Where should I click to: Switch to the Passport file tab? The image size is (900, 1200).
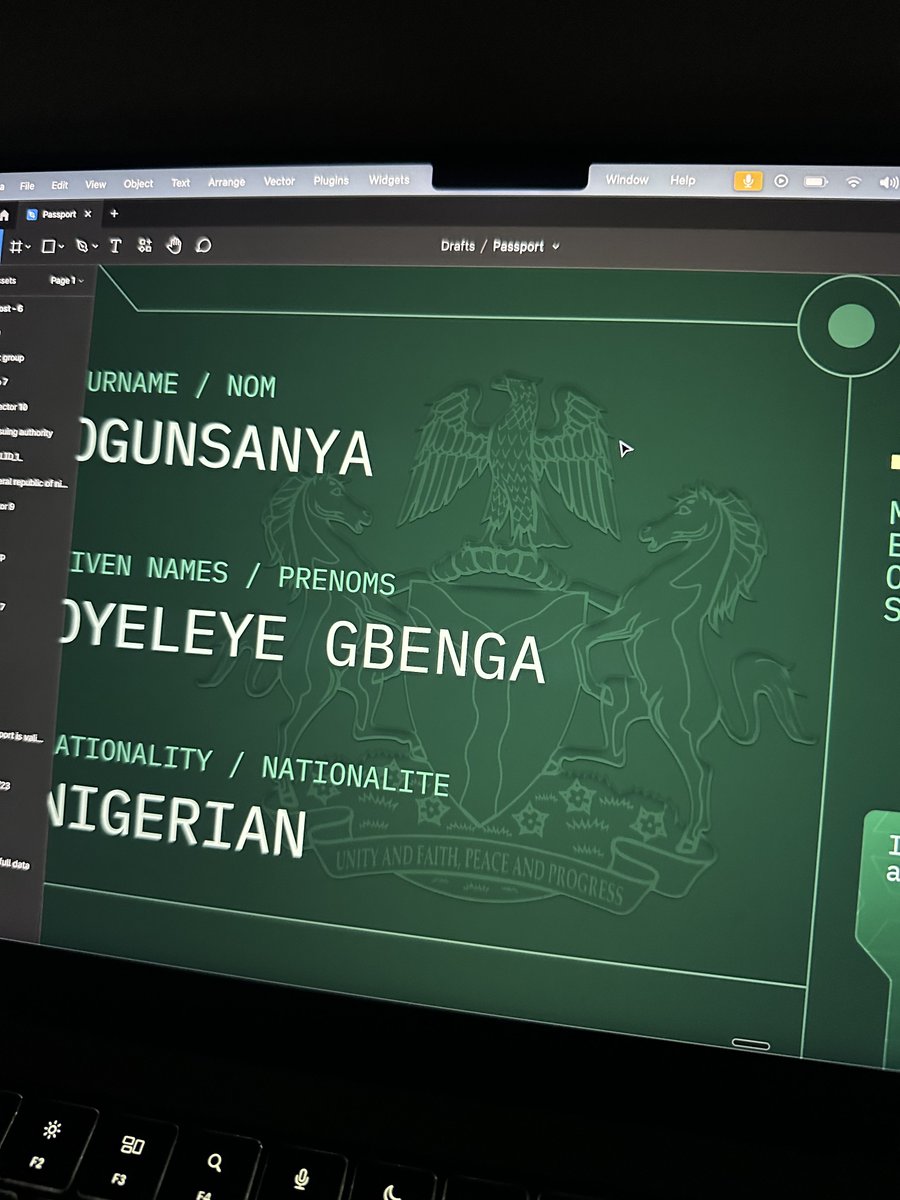click(x=58, y=214)
